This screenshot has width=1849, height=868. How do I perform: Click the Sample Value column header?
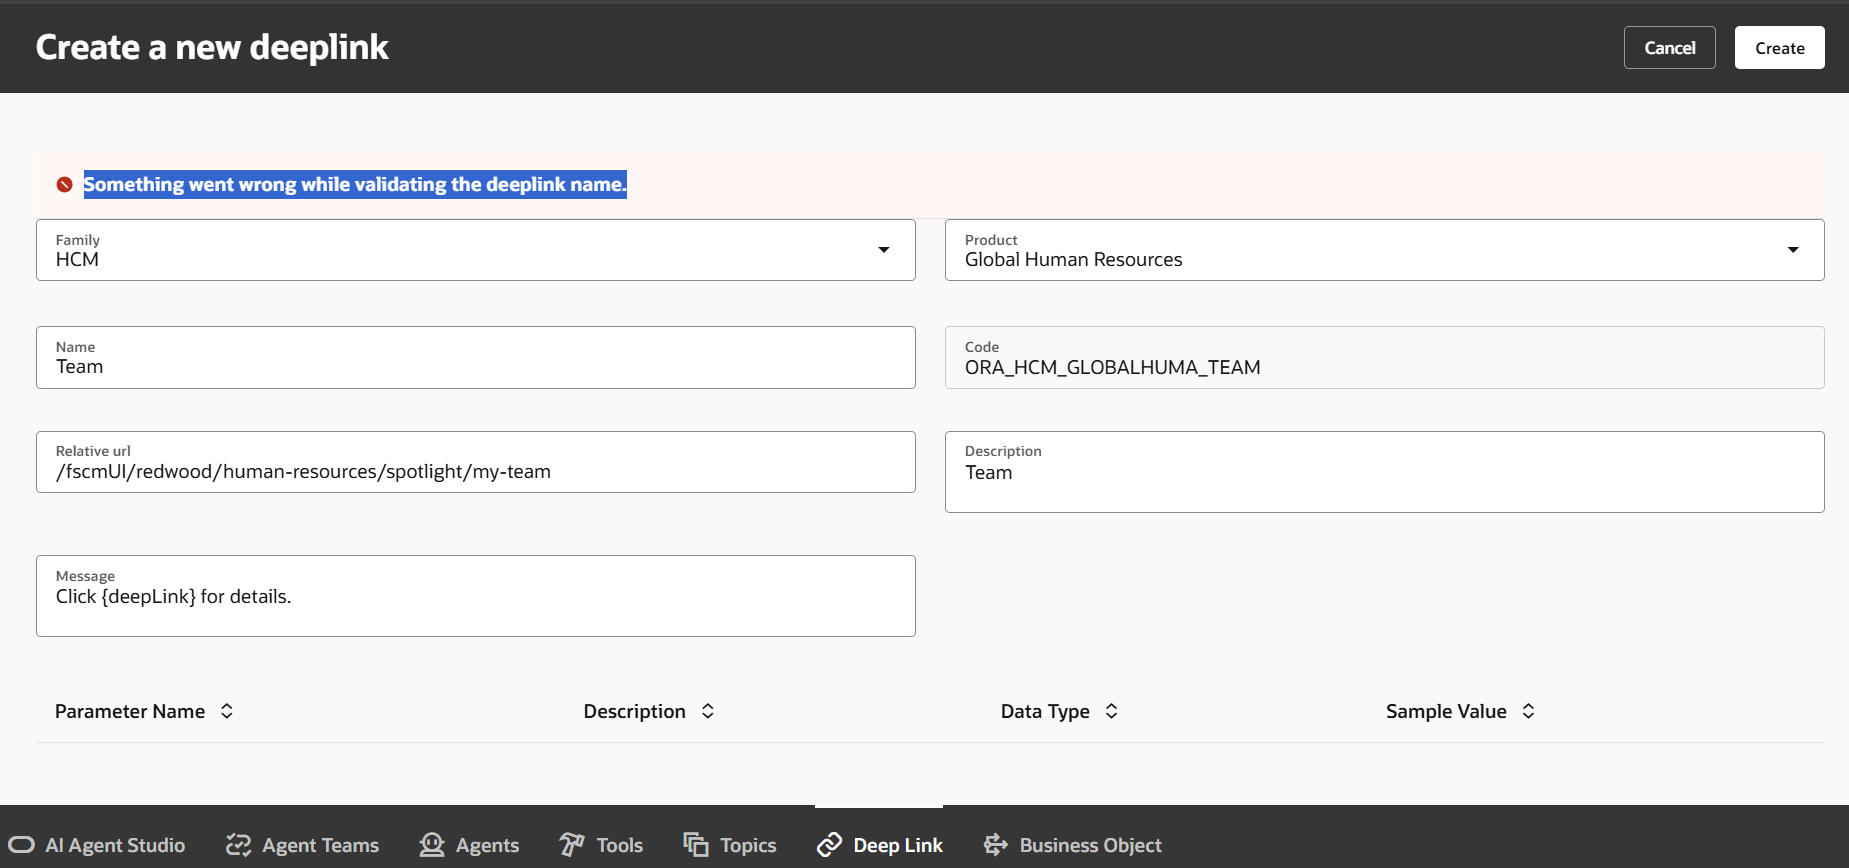1446,711
